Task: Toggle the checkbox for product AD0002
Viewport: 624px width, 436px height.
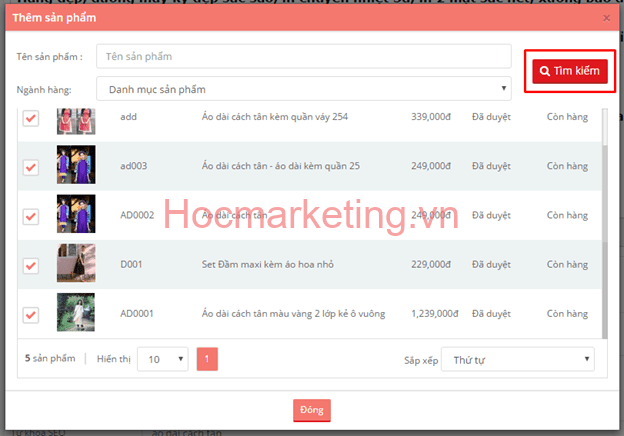Action: [x=31, y=214]
